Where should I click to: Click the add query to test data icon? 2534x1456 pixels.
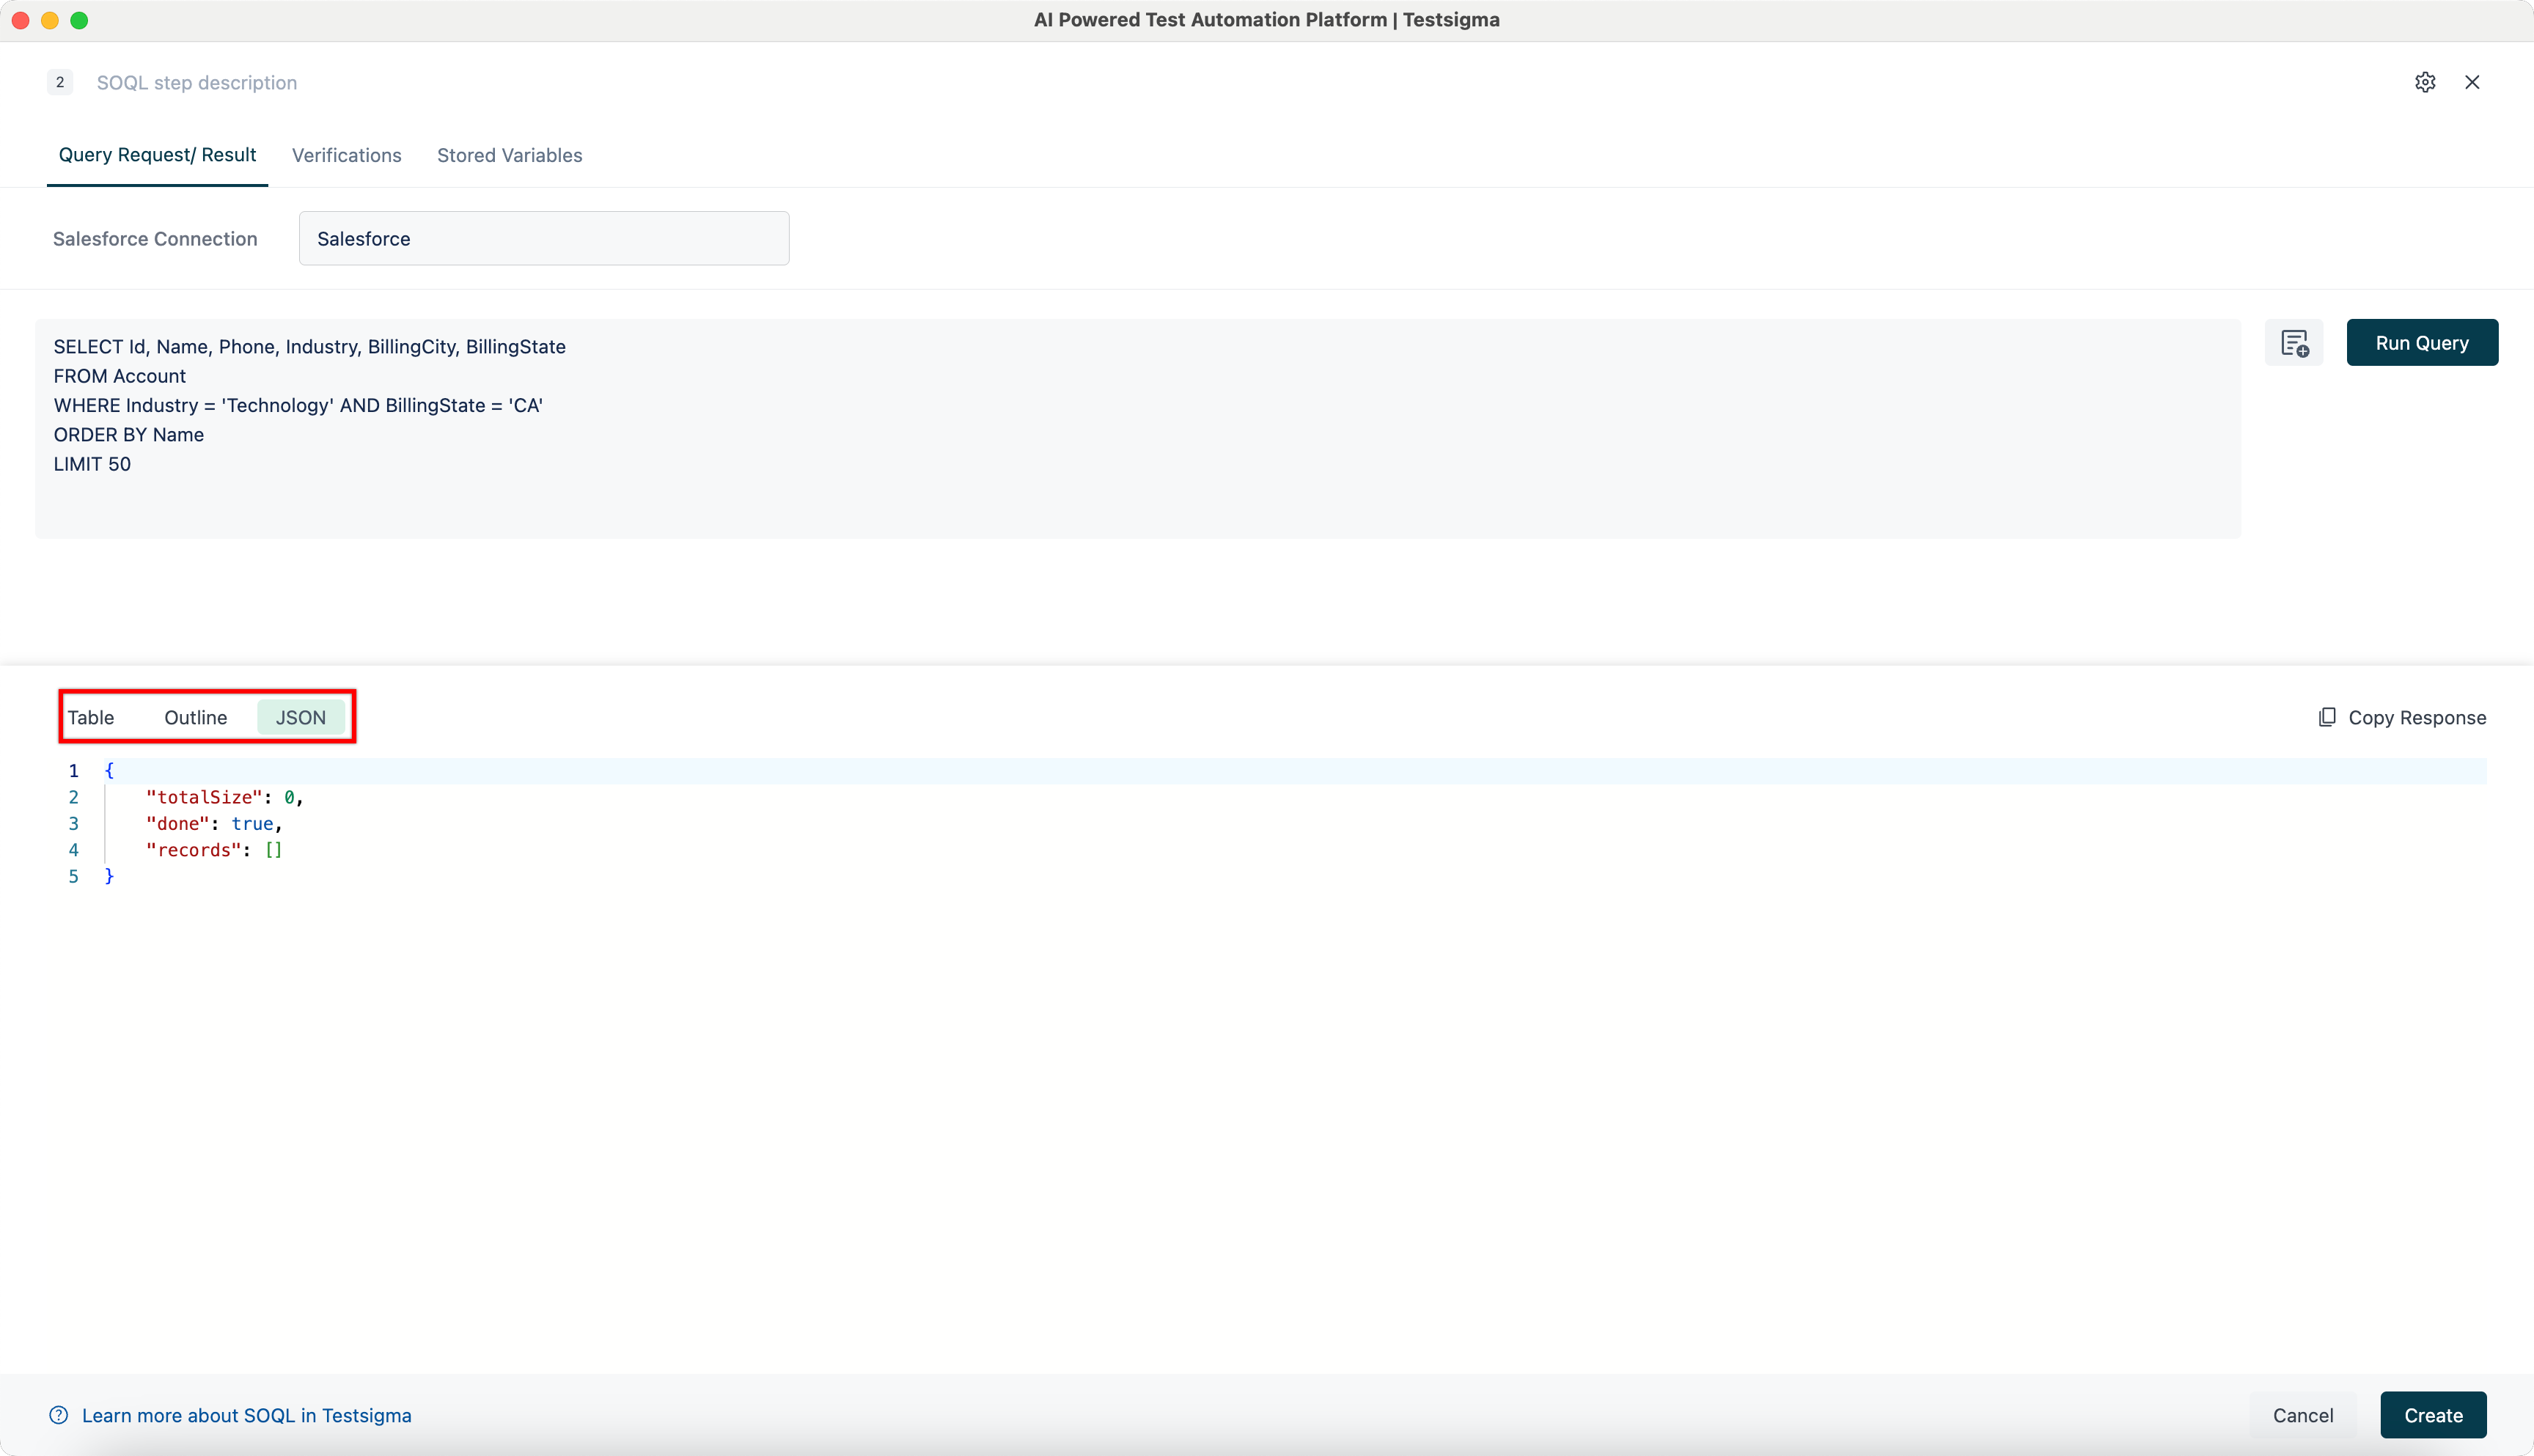point(2294,343)
